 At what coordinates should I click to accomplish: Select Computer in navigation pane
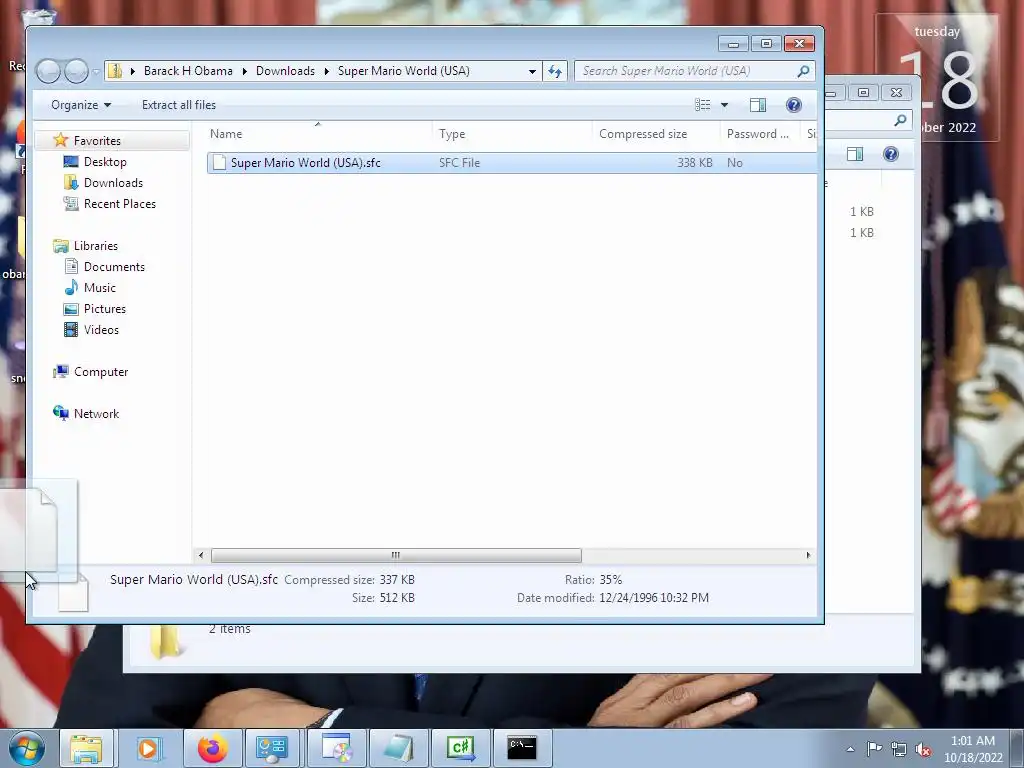tap(101, 372)
